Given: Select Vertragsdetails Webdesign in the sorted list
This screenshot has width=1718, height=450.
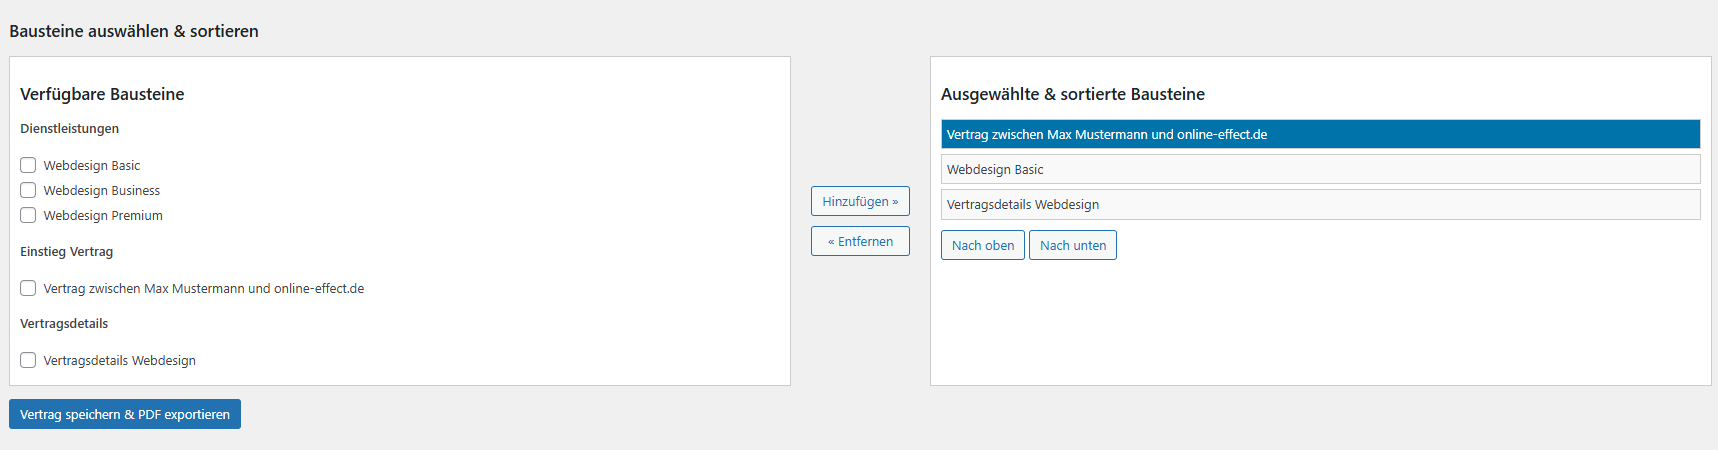Looking at the screenshot, I should (1320, 204).
